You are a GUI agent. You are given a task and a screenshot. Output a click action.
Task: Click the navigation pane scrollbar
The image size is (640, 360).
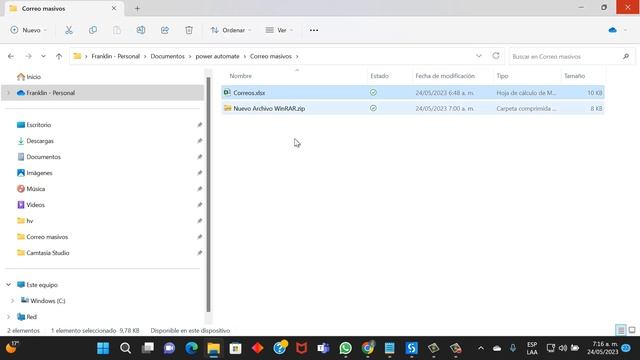coord(209,195)
